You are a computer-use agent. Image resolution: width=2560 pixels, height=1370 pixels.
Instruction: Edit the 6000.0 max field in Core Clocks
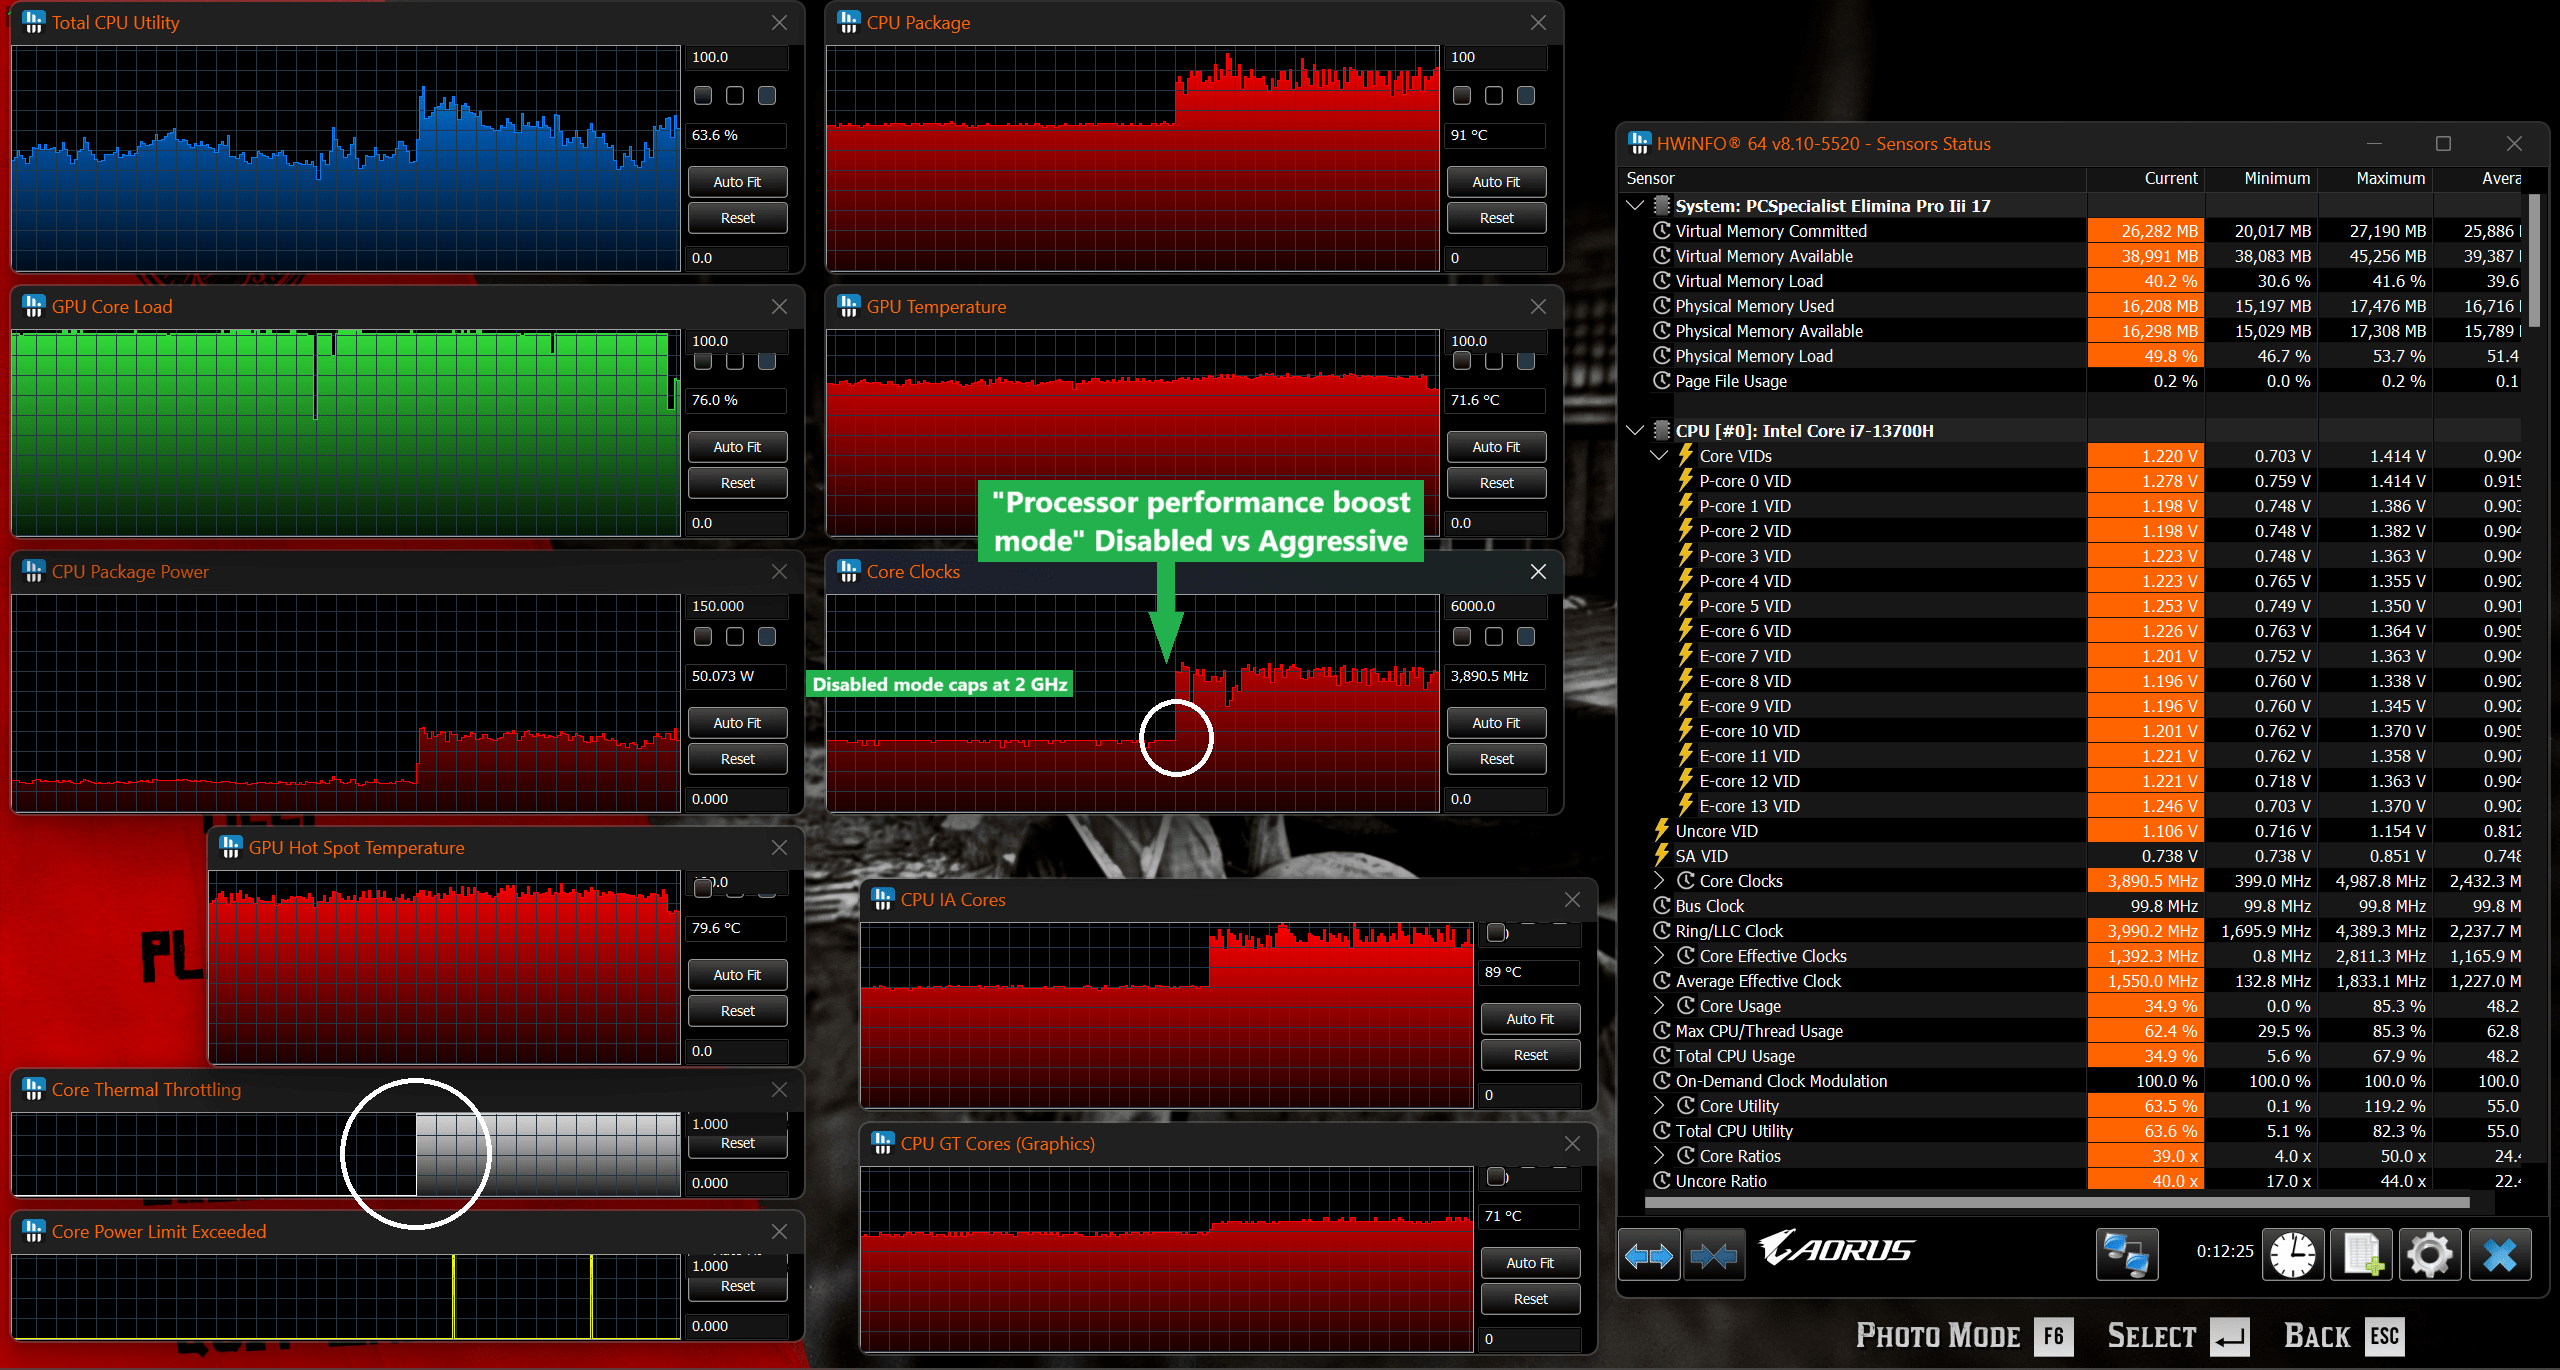[1495, 606]
